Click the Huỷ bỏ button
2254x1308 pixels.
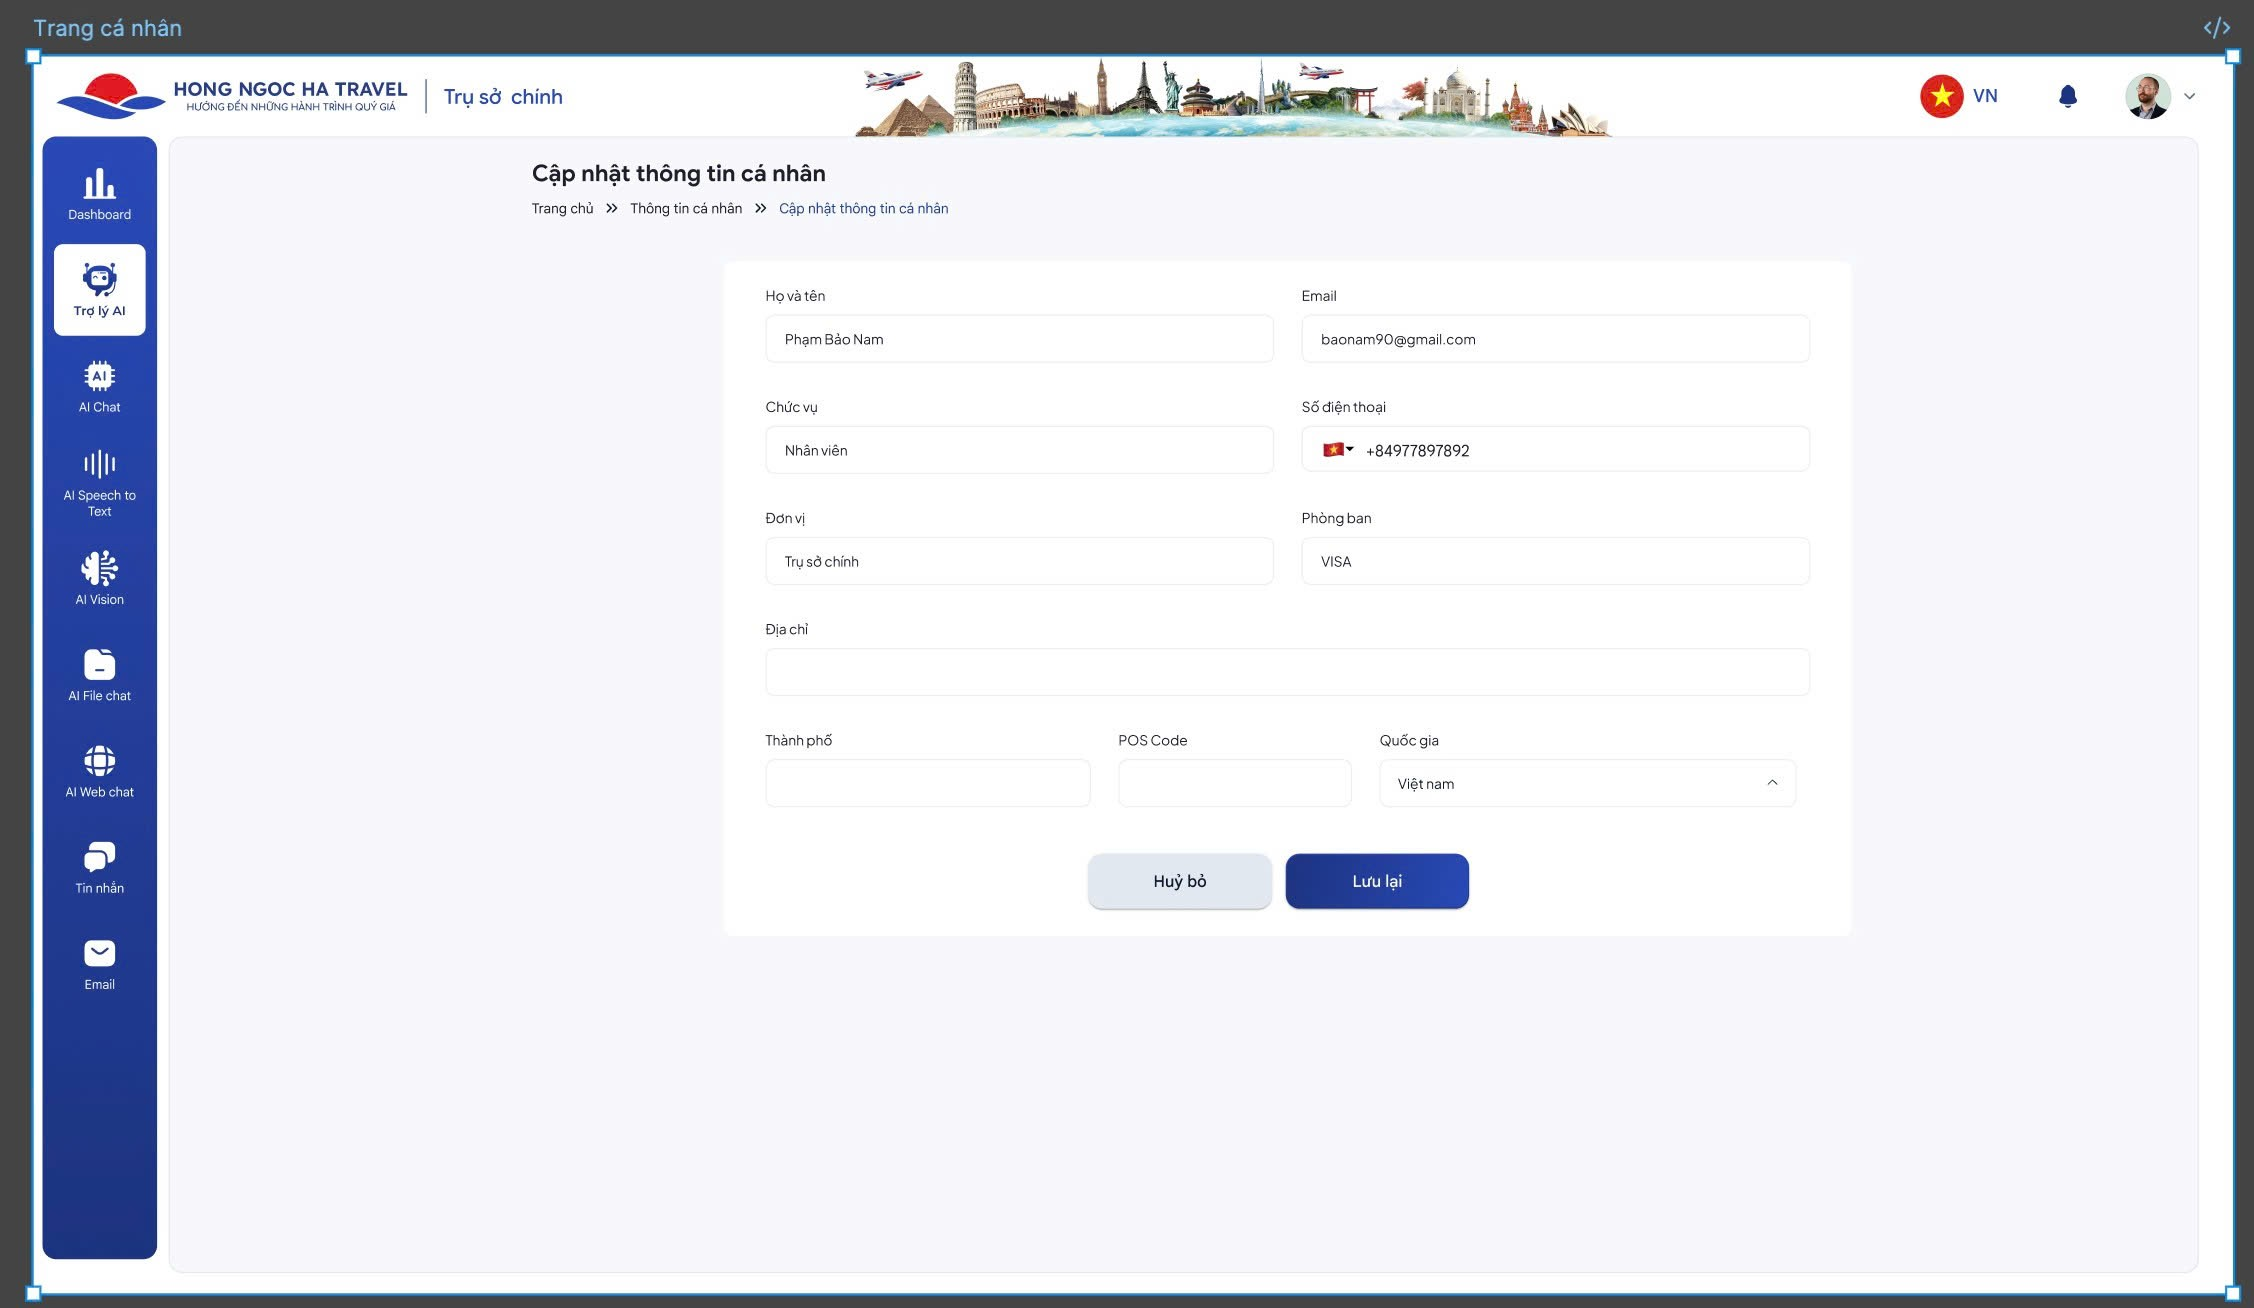(x=1179, y=881)
